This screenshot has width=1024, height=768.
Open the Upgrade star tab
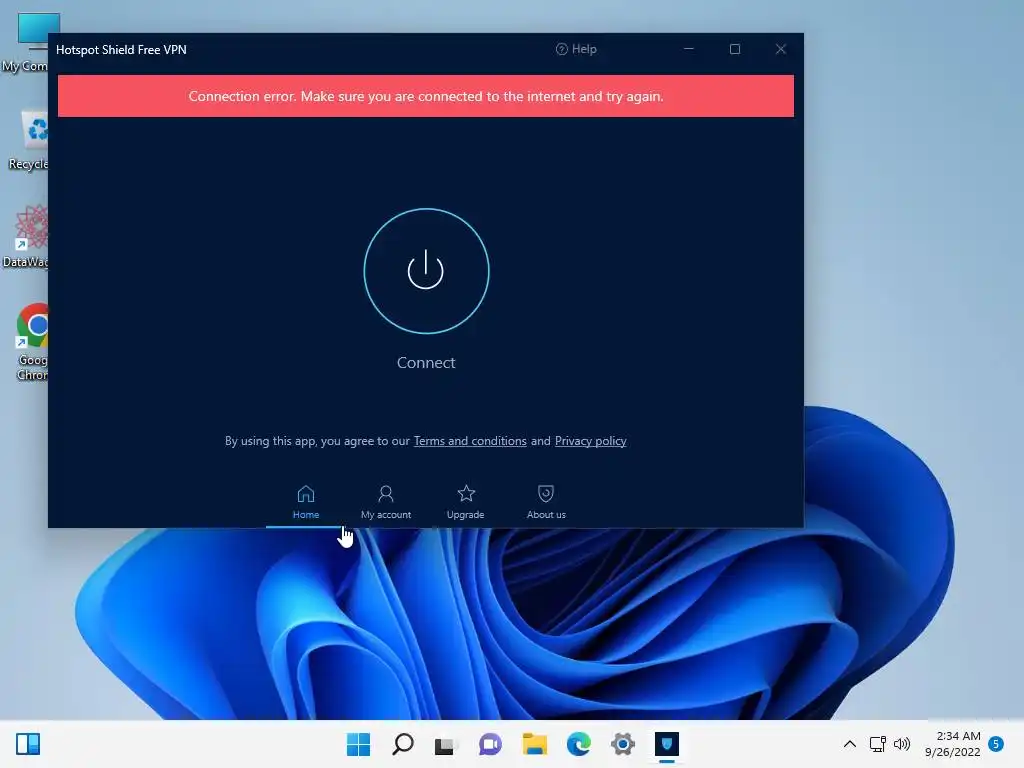(x=466, y=502)
